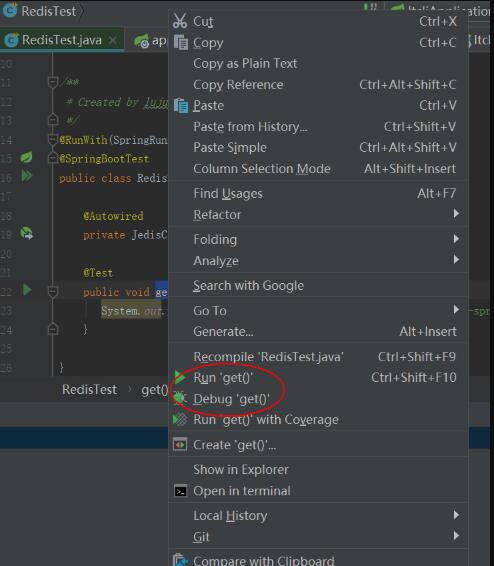Click the scissors Cut icon
Image resolution: width=494 pixels, height=566 pixels.
[x=180, y=21]
